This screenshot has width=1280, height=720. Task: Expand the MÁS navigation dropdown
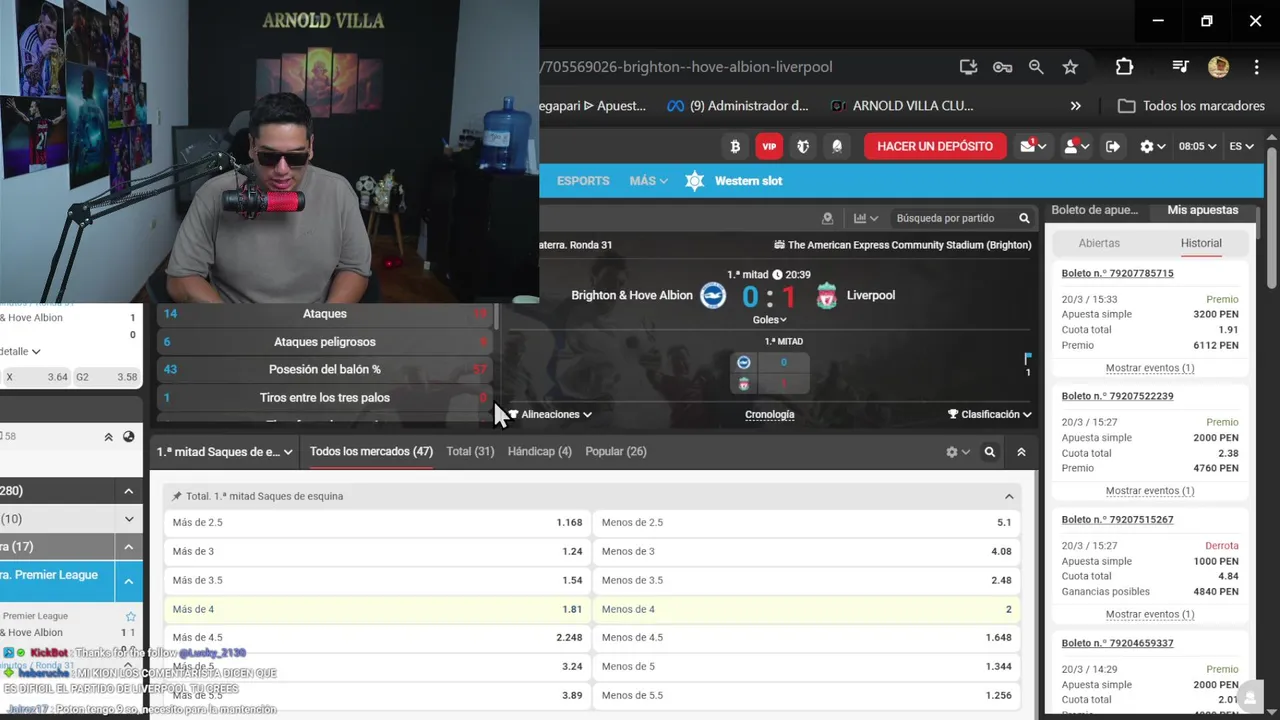pos(648,181)
